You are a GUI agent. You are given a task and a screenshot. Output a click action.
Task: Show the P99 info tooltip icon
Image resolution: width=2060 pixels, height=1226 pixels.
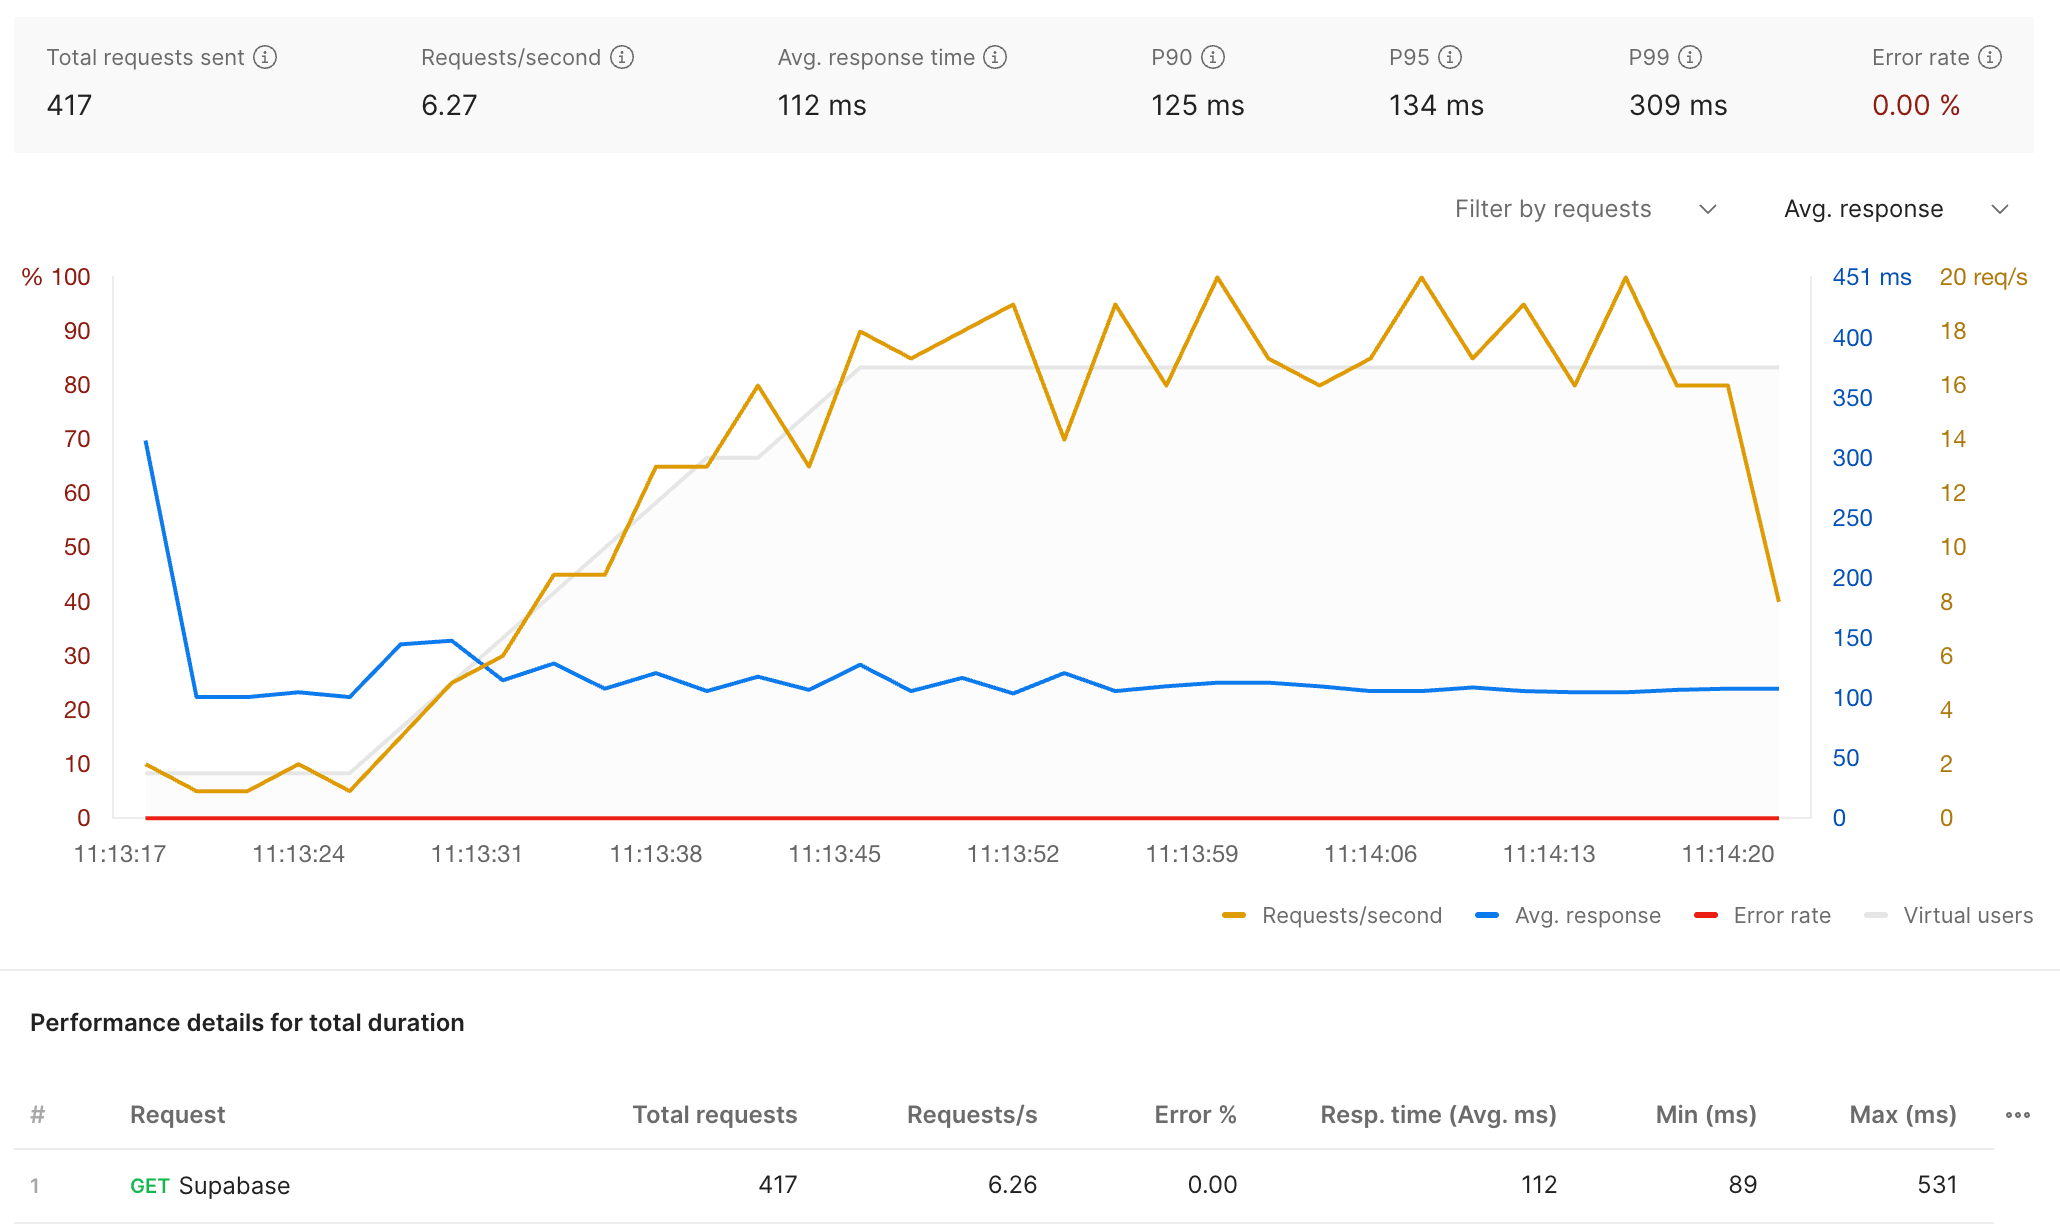pos(1690,57)
